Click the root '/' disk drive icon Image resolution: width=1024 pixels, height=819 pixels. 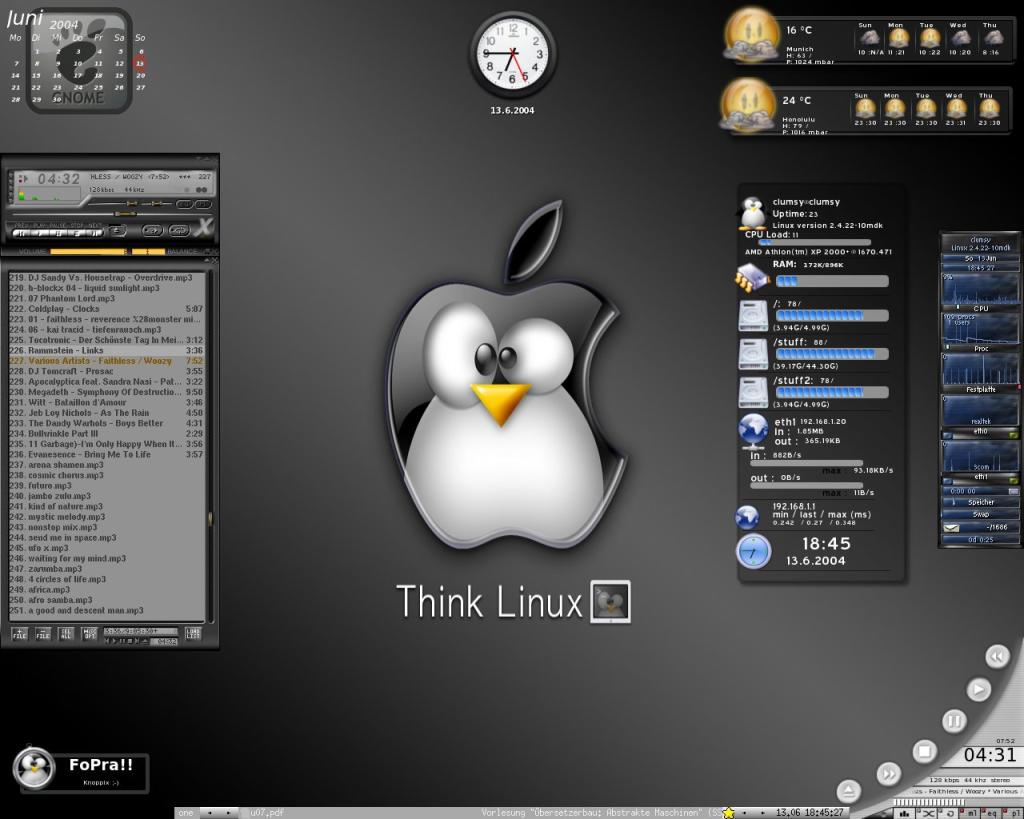pos(754,315)
